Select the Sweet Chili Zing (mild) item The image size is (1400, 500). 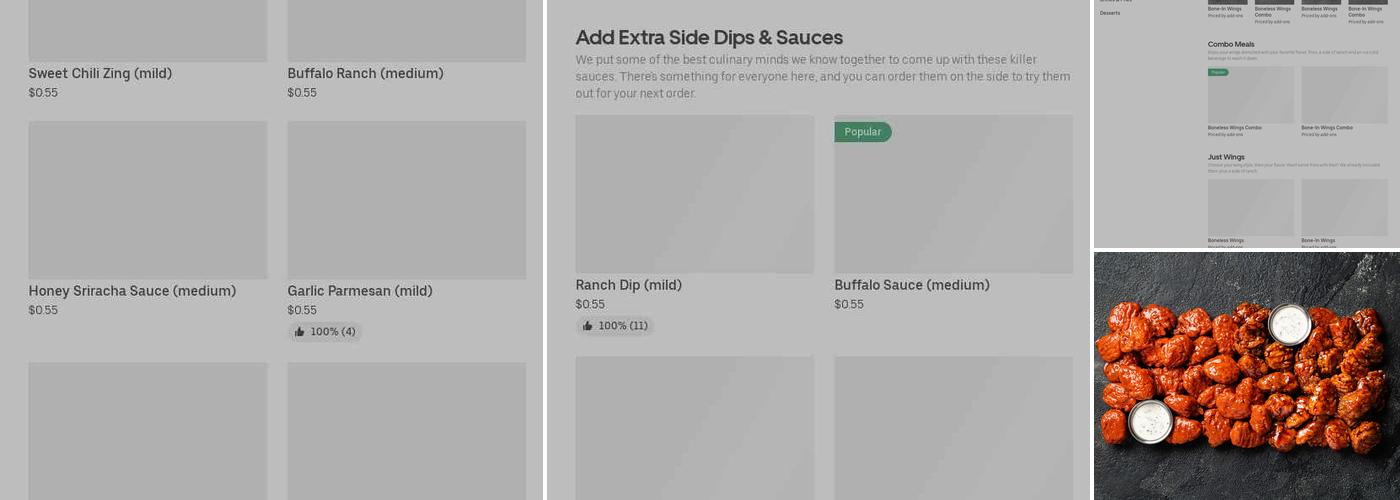click(100, 74)
